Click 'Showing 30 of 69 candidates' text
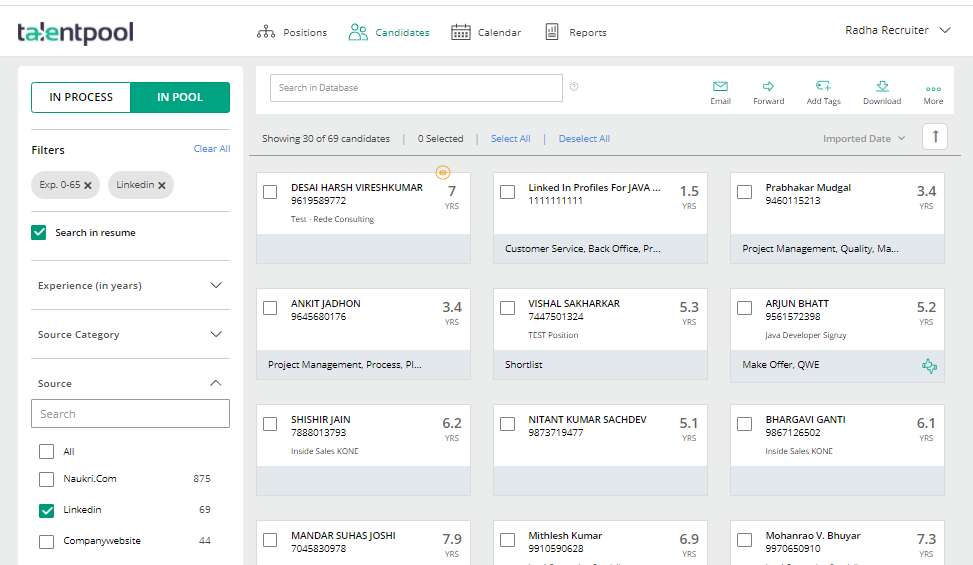This screenshot has height=565, width=973. 326,139
